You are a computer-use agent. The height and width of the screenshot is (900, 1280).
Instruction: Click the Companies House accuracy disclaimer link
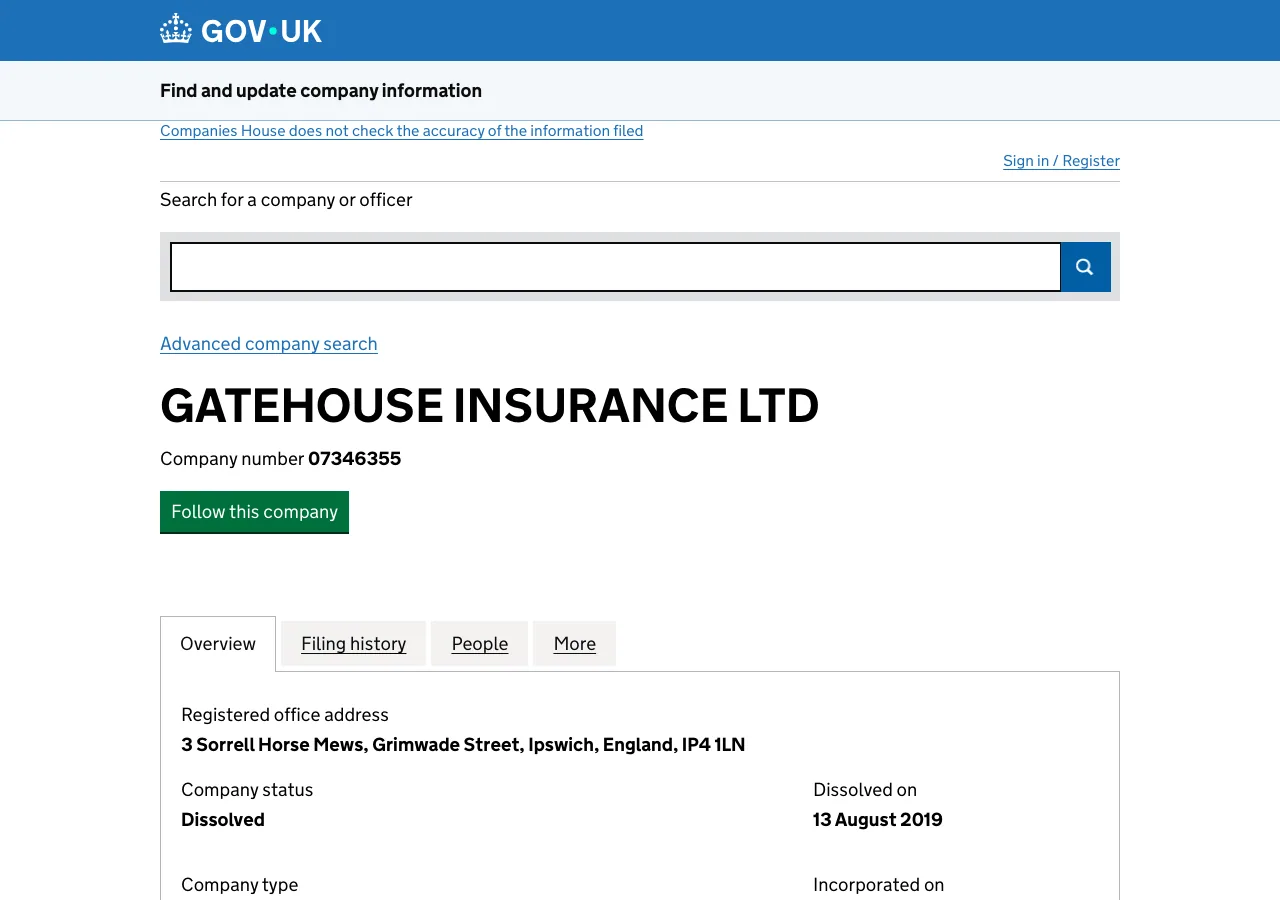point(401,130)
